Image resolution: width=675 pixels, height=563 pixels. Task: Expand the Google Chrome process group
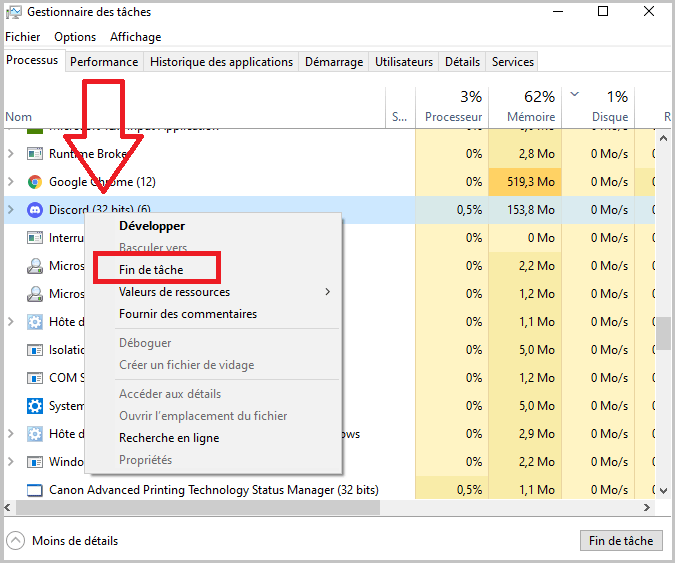pos(11,182)
